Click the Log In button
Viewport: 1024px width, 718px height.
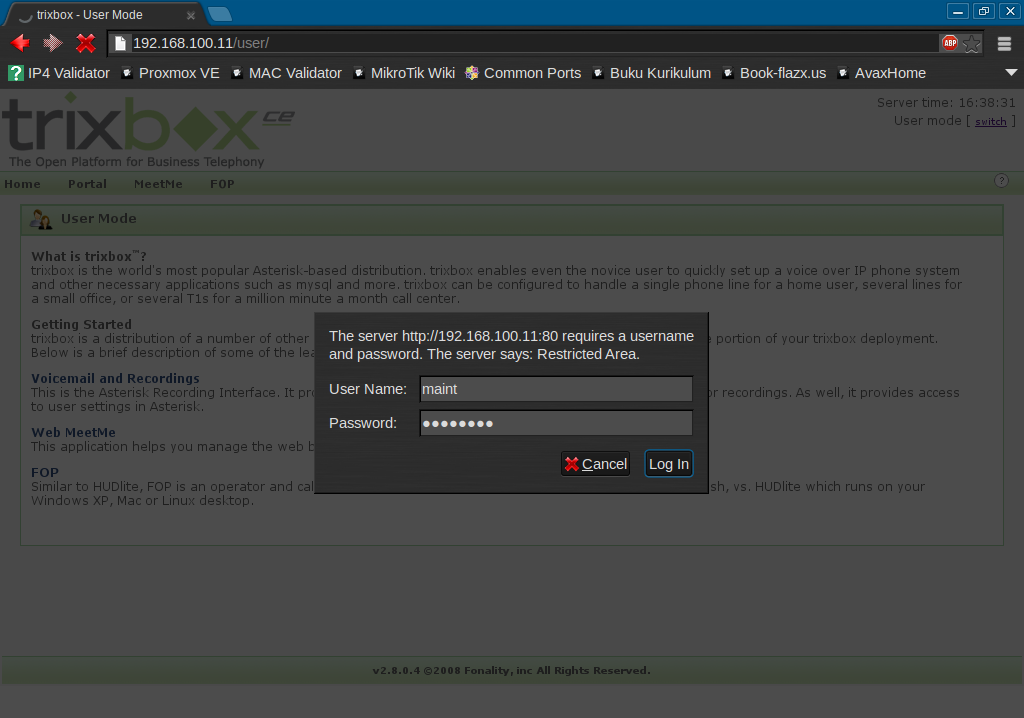pyautogui.click(x=669, y=464)
